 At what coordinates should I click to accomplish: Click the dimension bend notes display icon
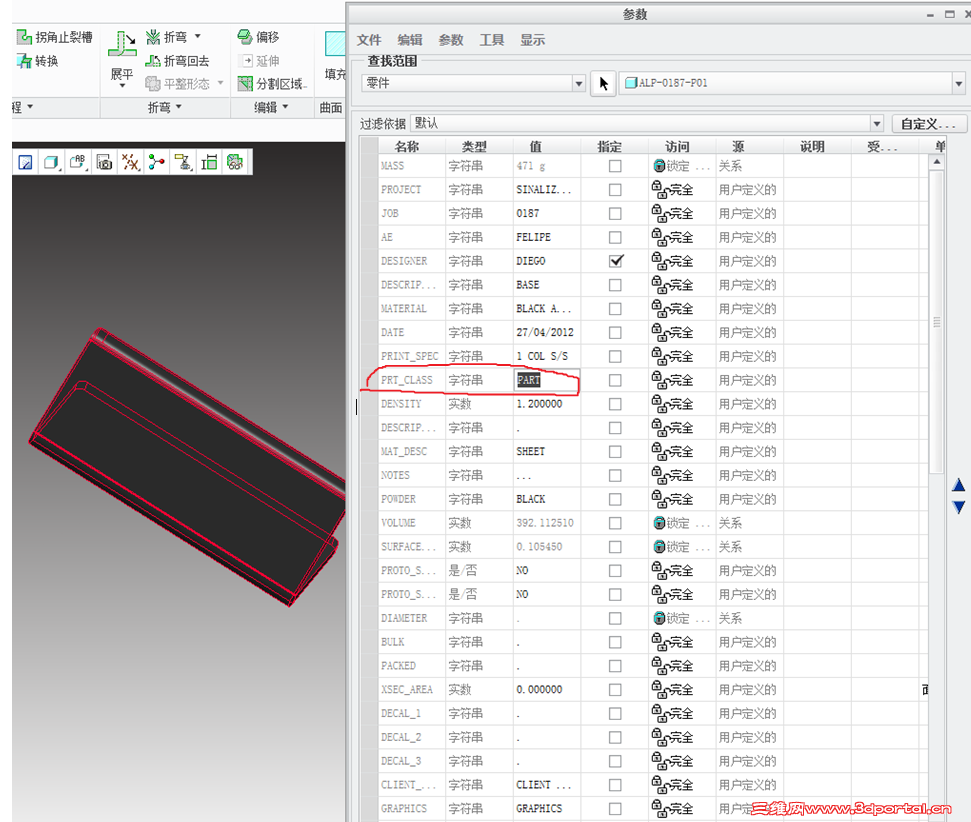point(209,162)
